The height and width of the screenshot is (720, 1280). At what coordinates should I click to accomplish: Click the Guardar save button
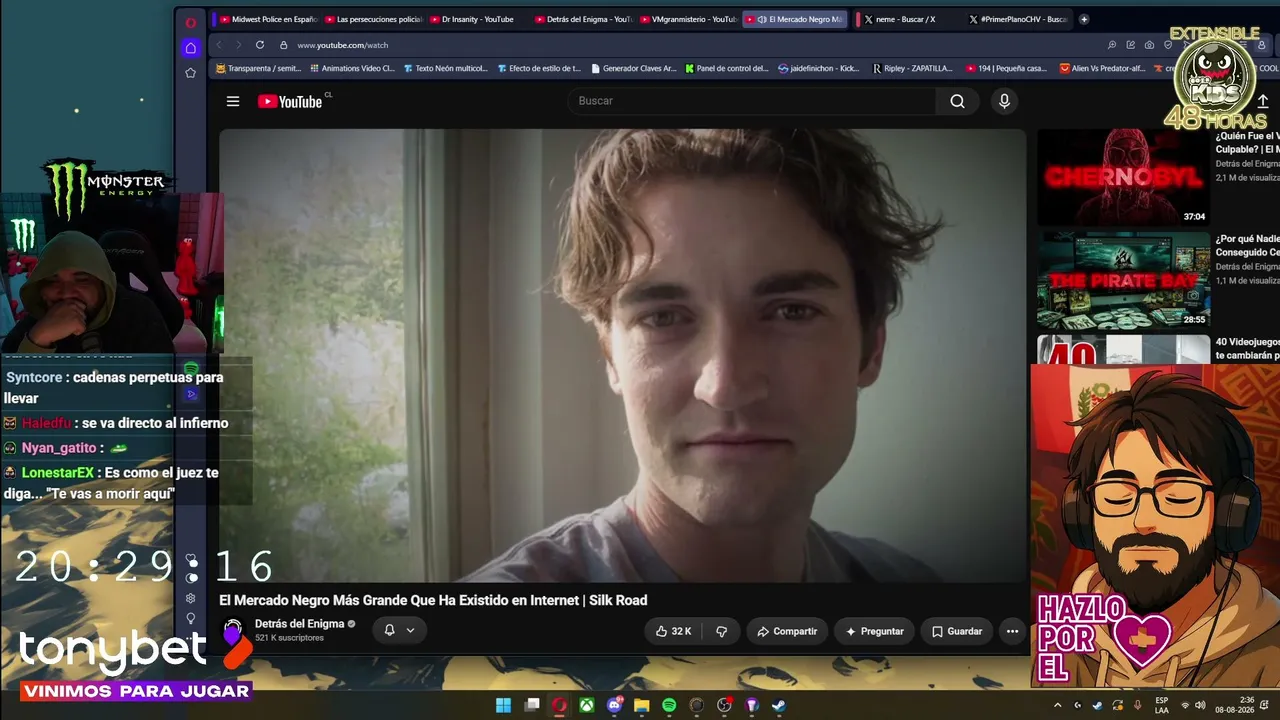click(x=957, y=631)
